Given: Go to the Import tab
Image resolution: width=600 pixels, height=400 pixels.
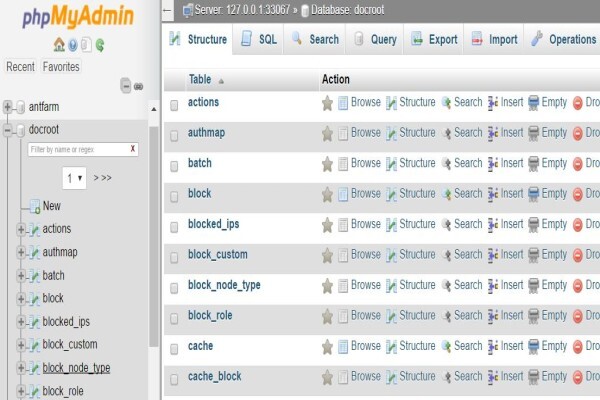Looking at the screenshot, I should click(x=494, y=39).
